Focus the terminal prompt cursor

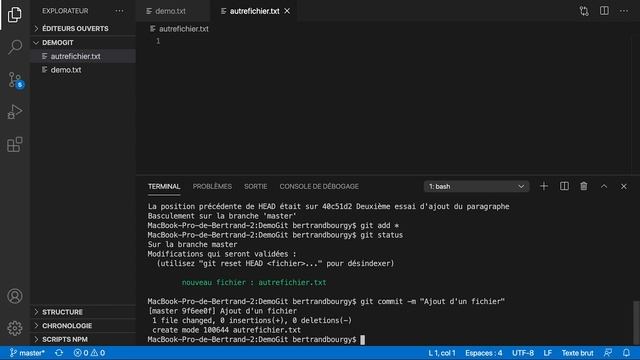tap(362, 340)
